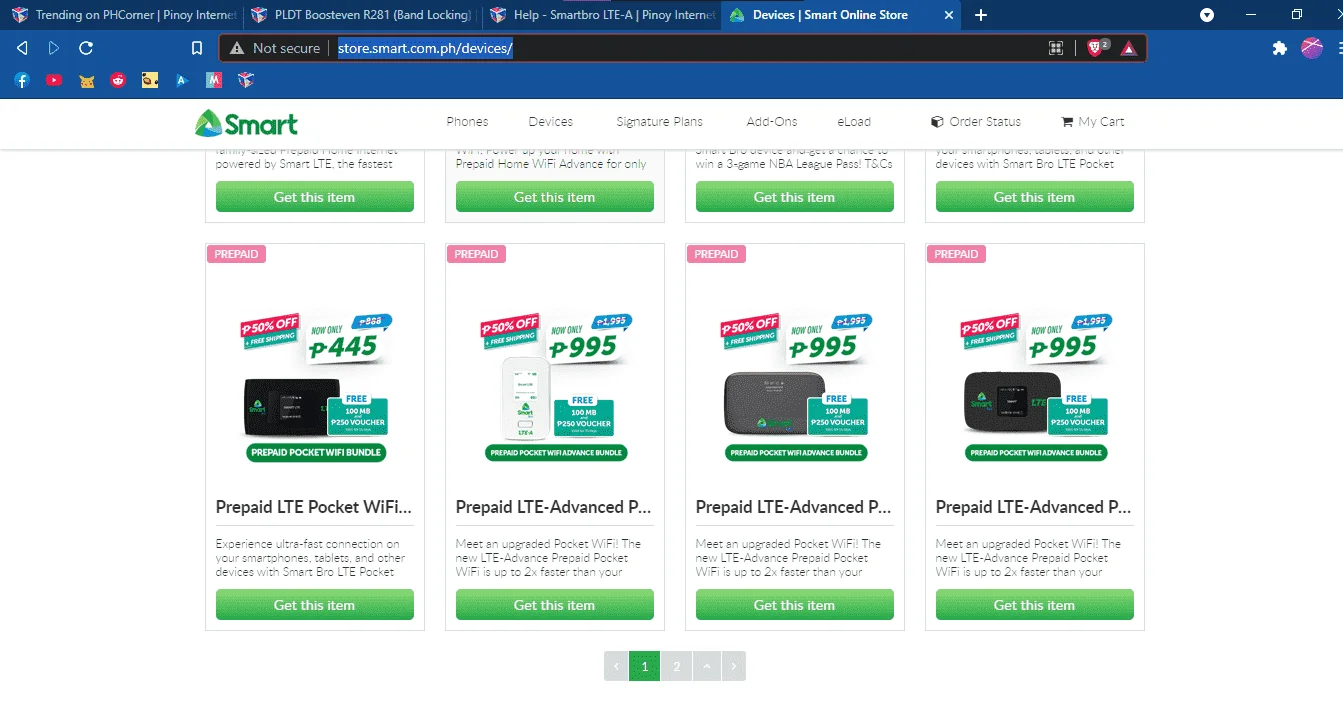This screenshot has width=1343, height=725.
Task: Get this item for Prepaid LTE Pocket WiFi
Action: point(315,605)
